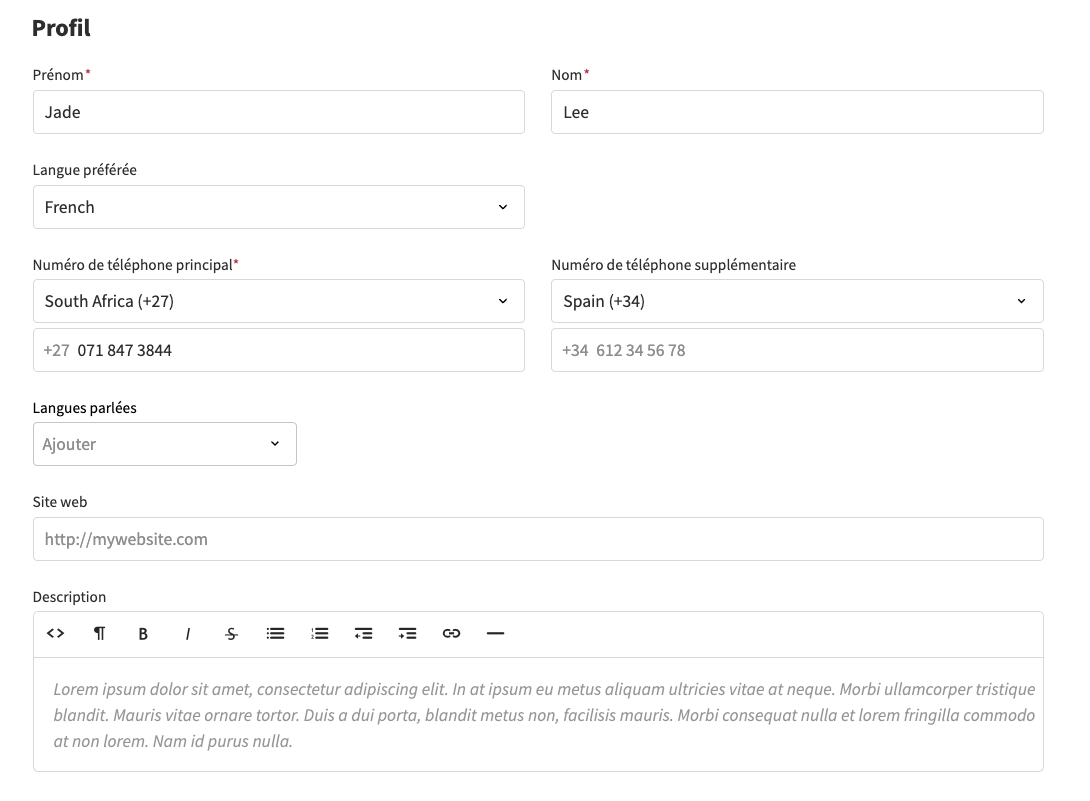Insert a horizontal rule into the description
The height and width of the screenshot is (801, 1090).
click(495, 633)
